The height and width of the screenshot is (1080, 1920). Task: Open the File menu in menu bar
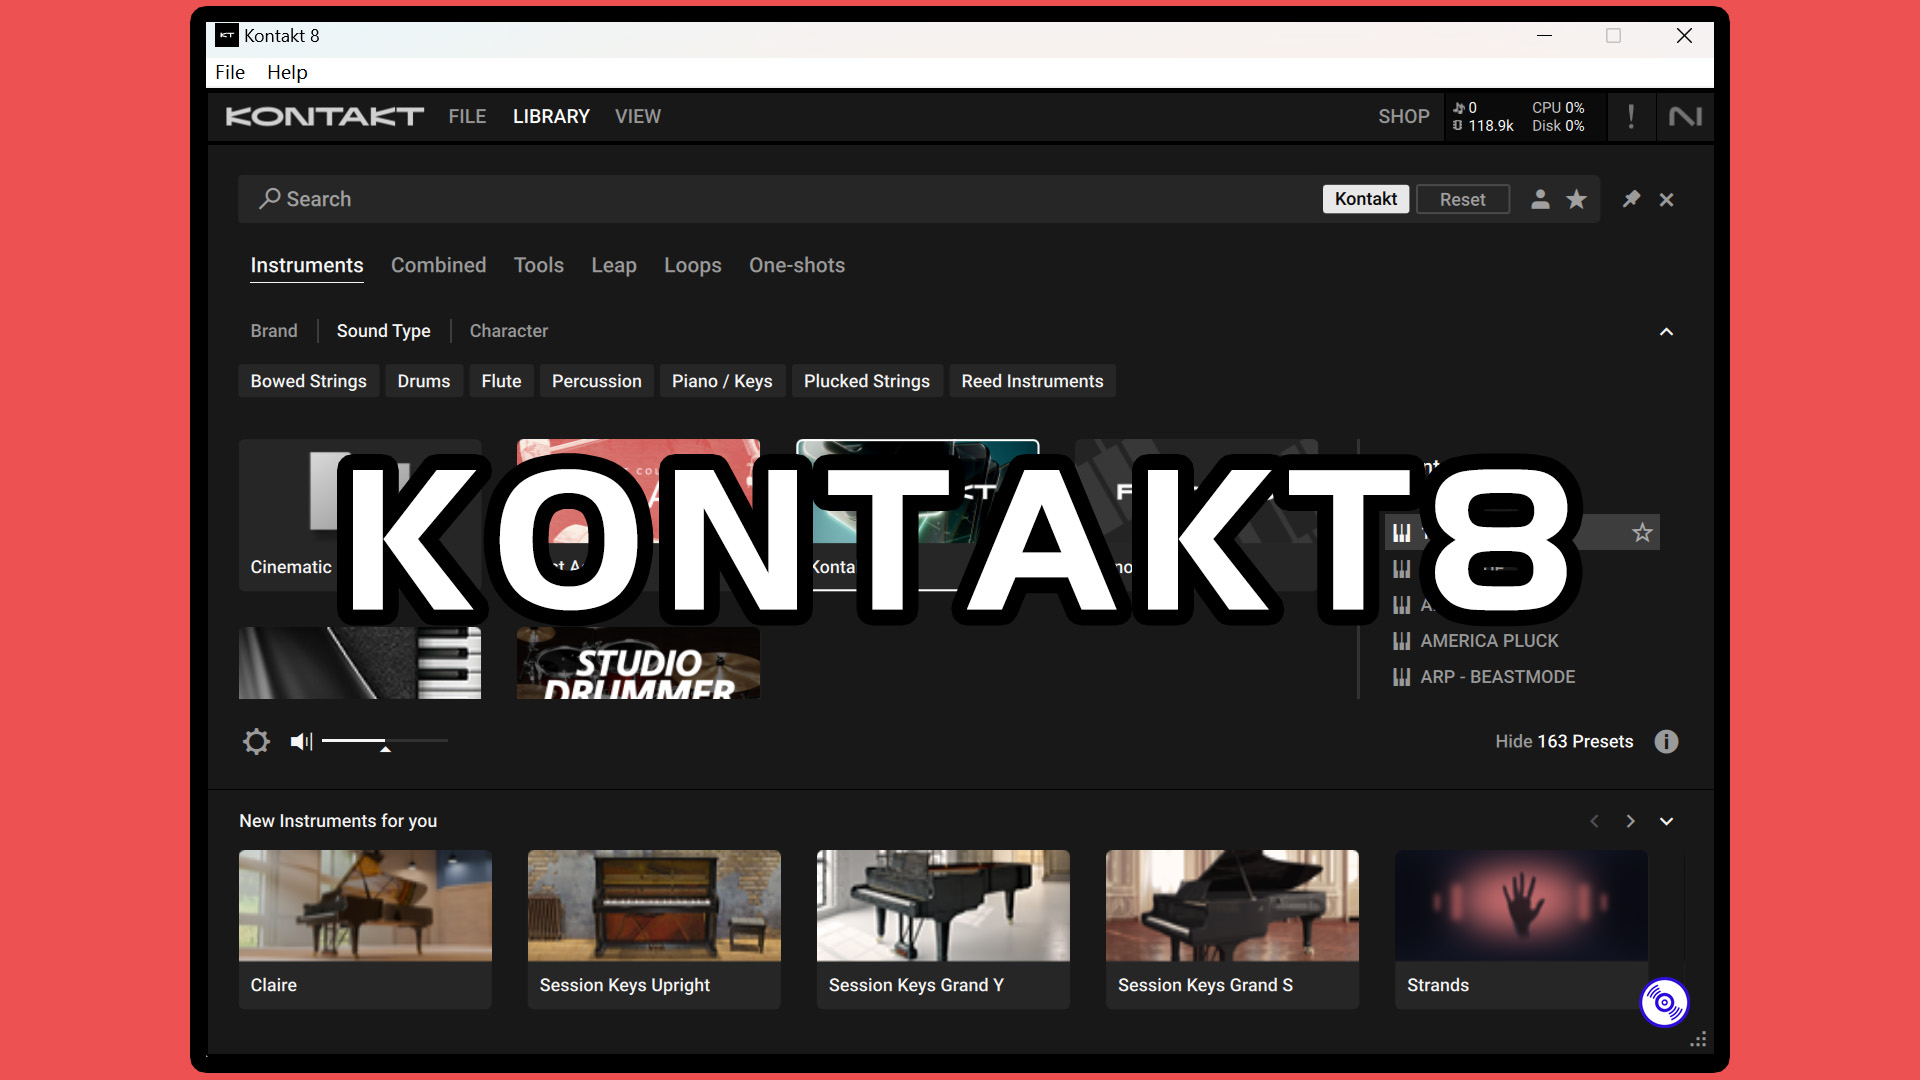pos(230,72)
